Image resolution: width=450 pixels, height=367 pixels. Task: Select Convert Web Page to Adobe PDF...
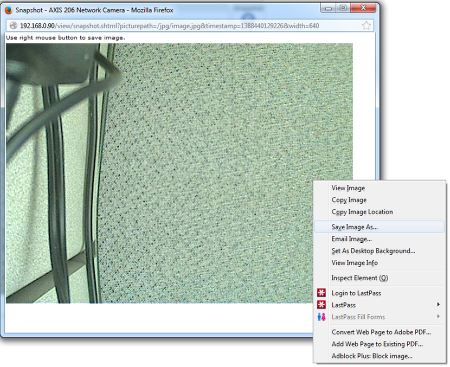click(381, 332)
